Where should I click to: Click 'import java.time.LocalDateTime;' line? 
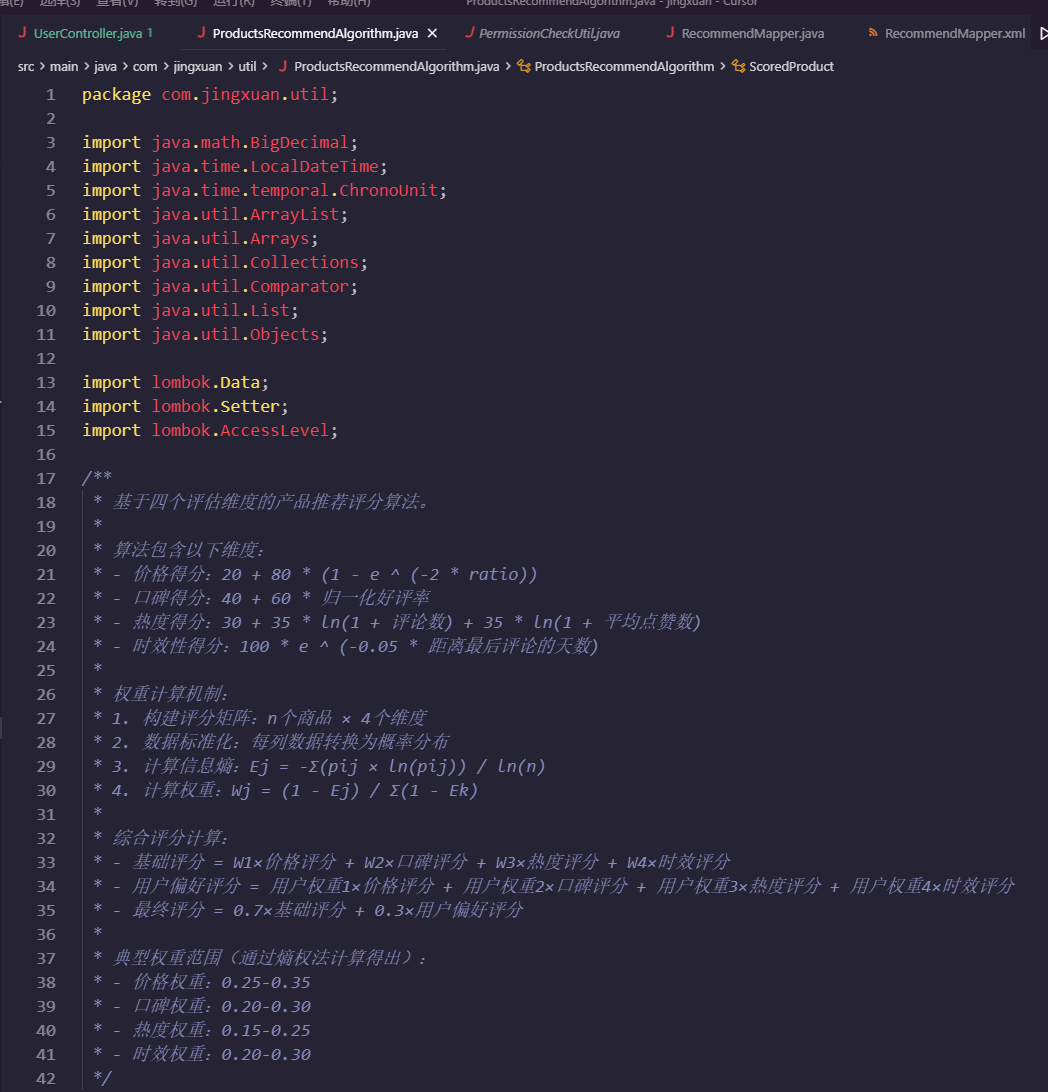235,166
